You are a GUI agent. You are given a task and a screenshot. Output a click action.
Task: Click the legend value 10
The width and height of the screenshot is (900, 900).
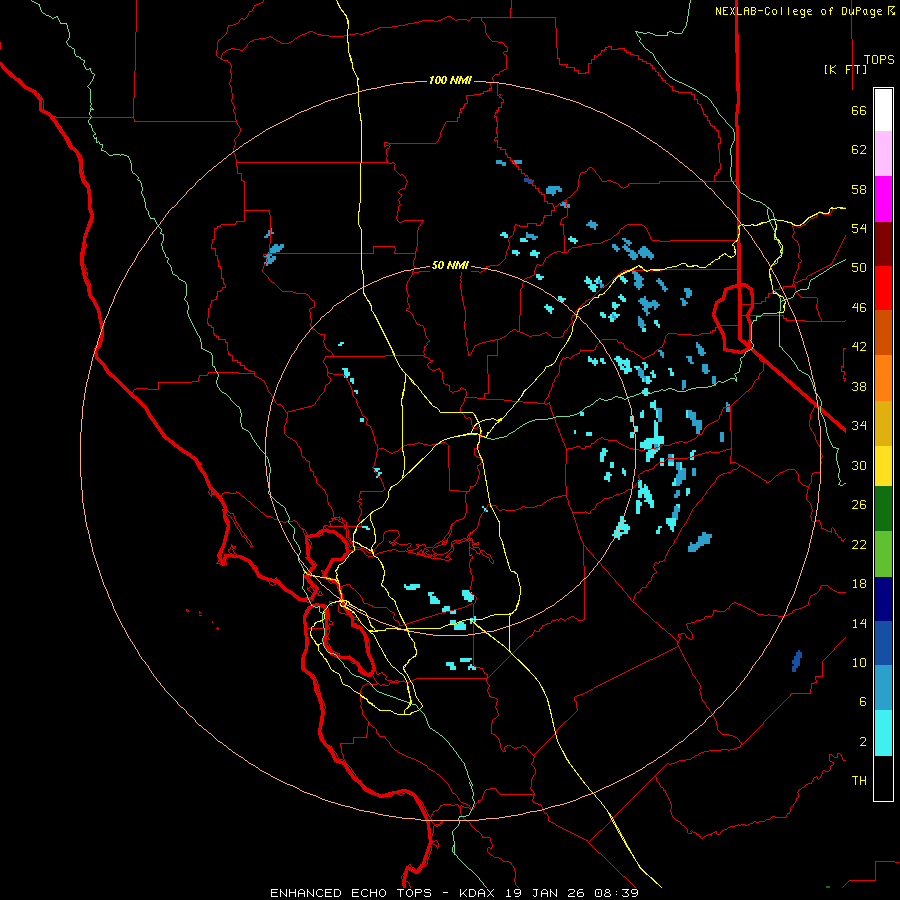coord(859,662)
